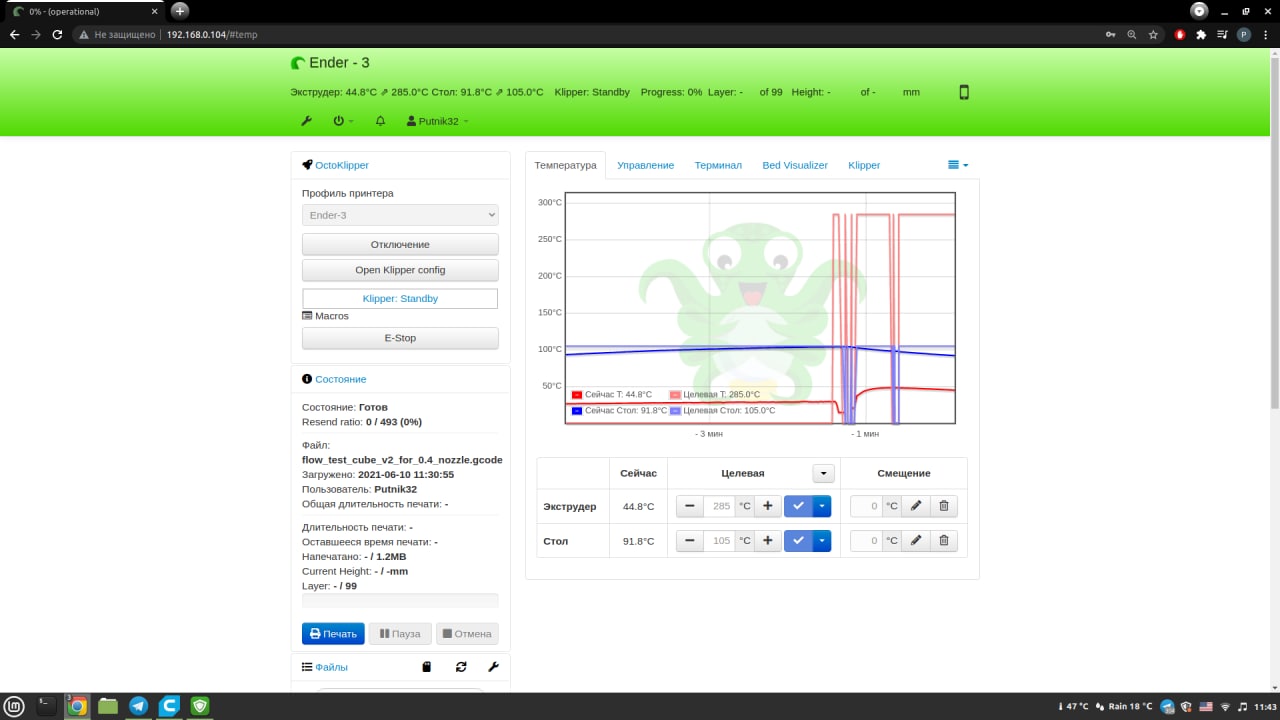
Task: Edit bed offset pencil icon
Action: pos(915,541)
